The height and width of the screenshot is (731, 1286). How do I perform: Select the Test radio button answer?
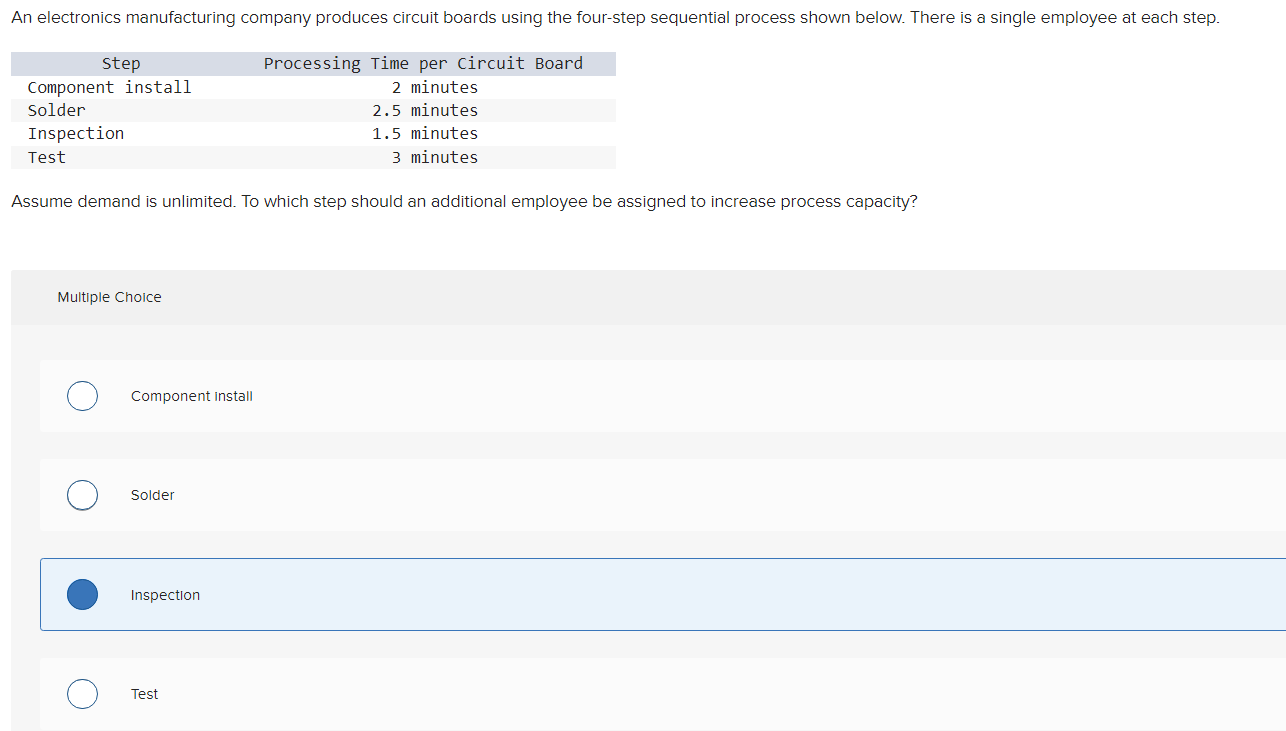(82, 693)
